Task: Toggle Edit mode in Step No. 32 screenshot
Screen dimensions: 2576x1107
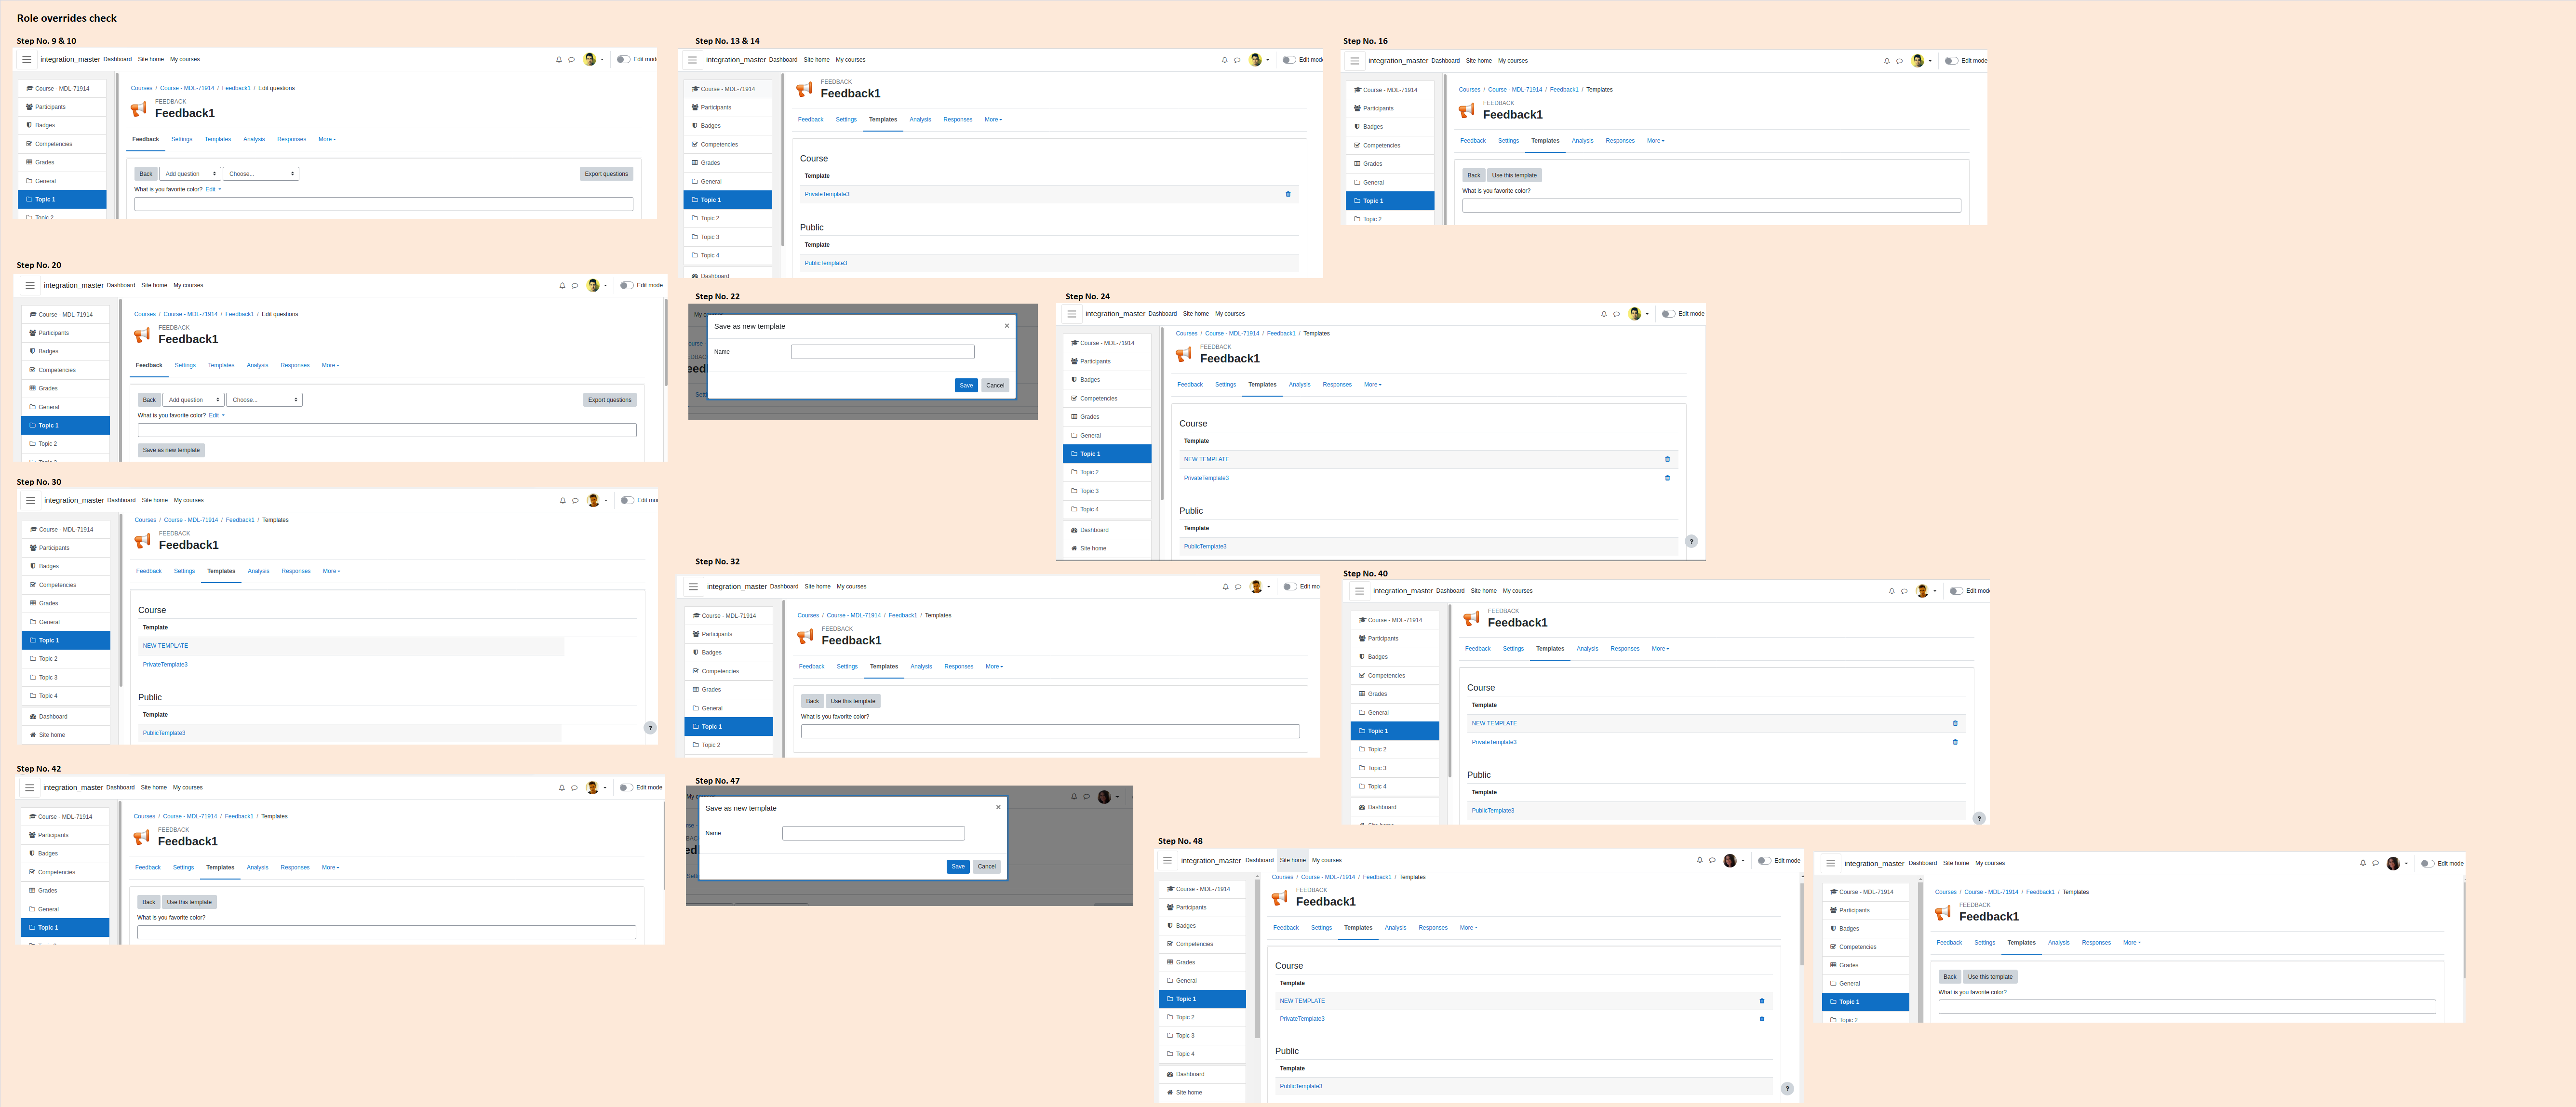Action: 1290,587
